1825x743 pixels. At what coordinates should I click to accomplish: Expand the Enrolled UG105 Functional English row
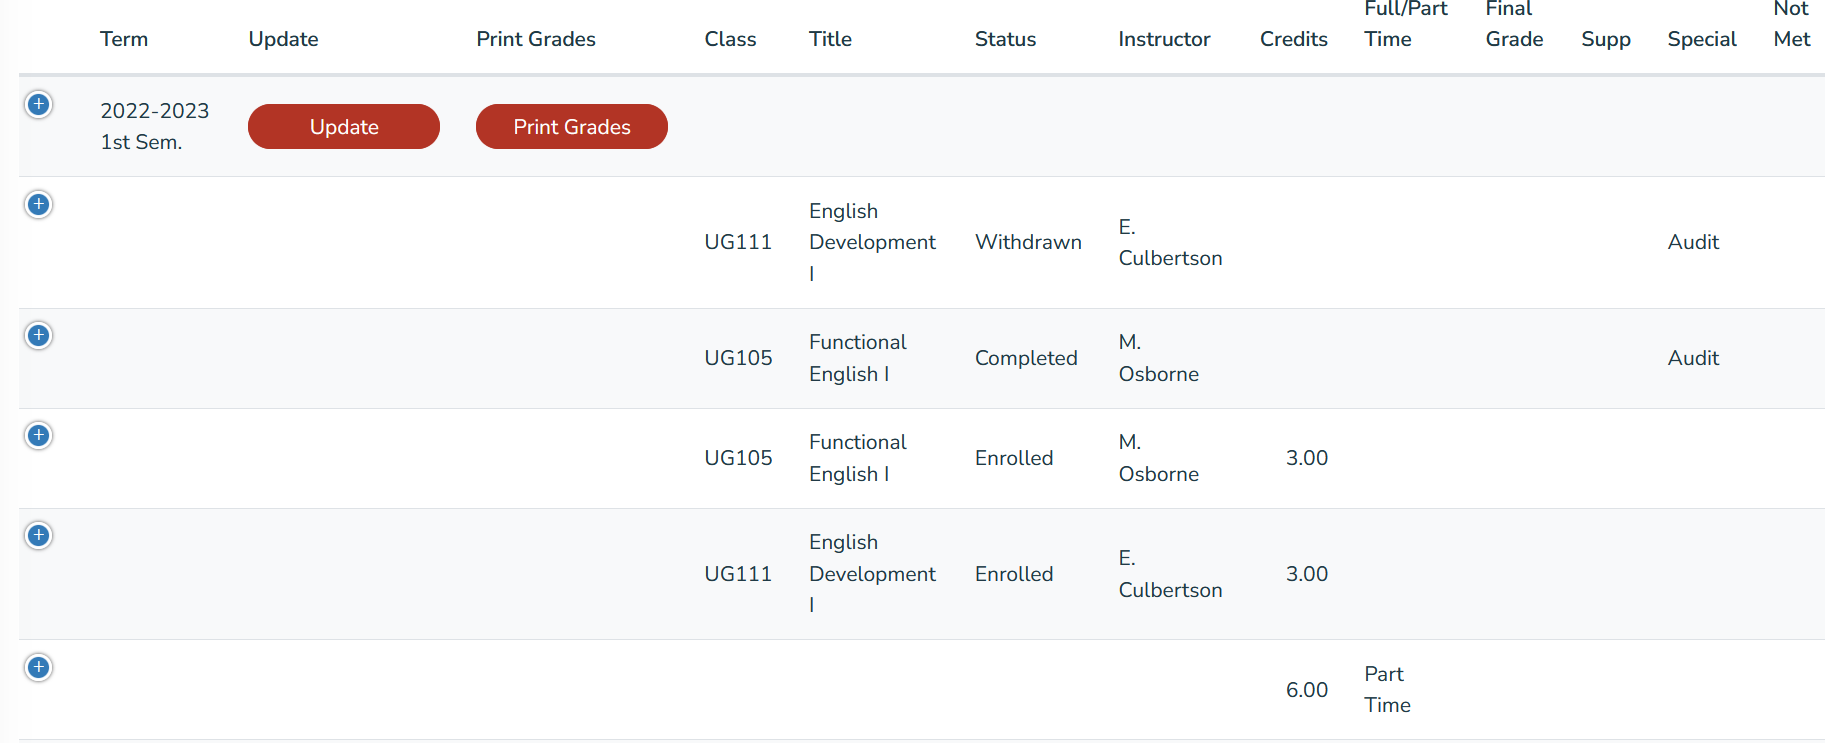click(38, 435)
